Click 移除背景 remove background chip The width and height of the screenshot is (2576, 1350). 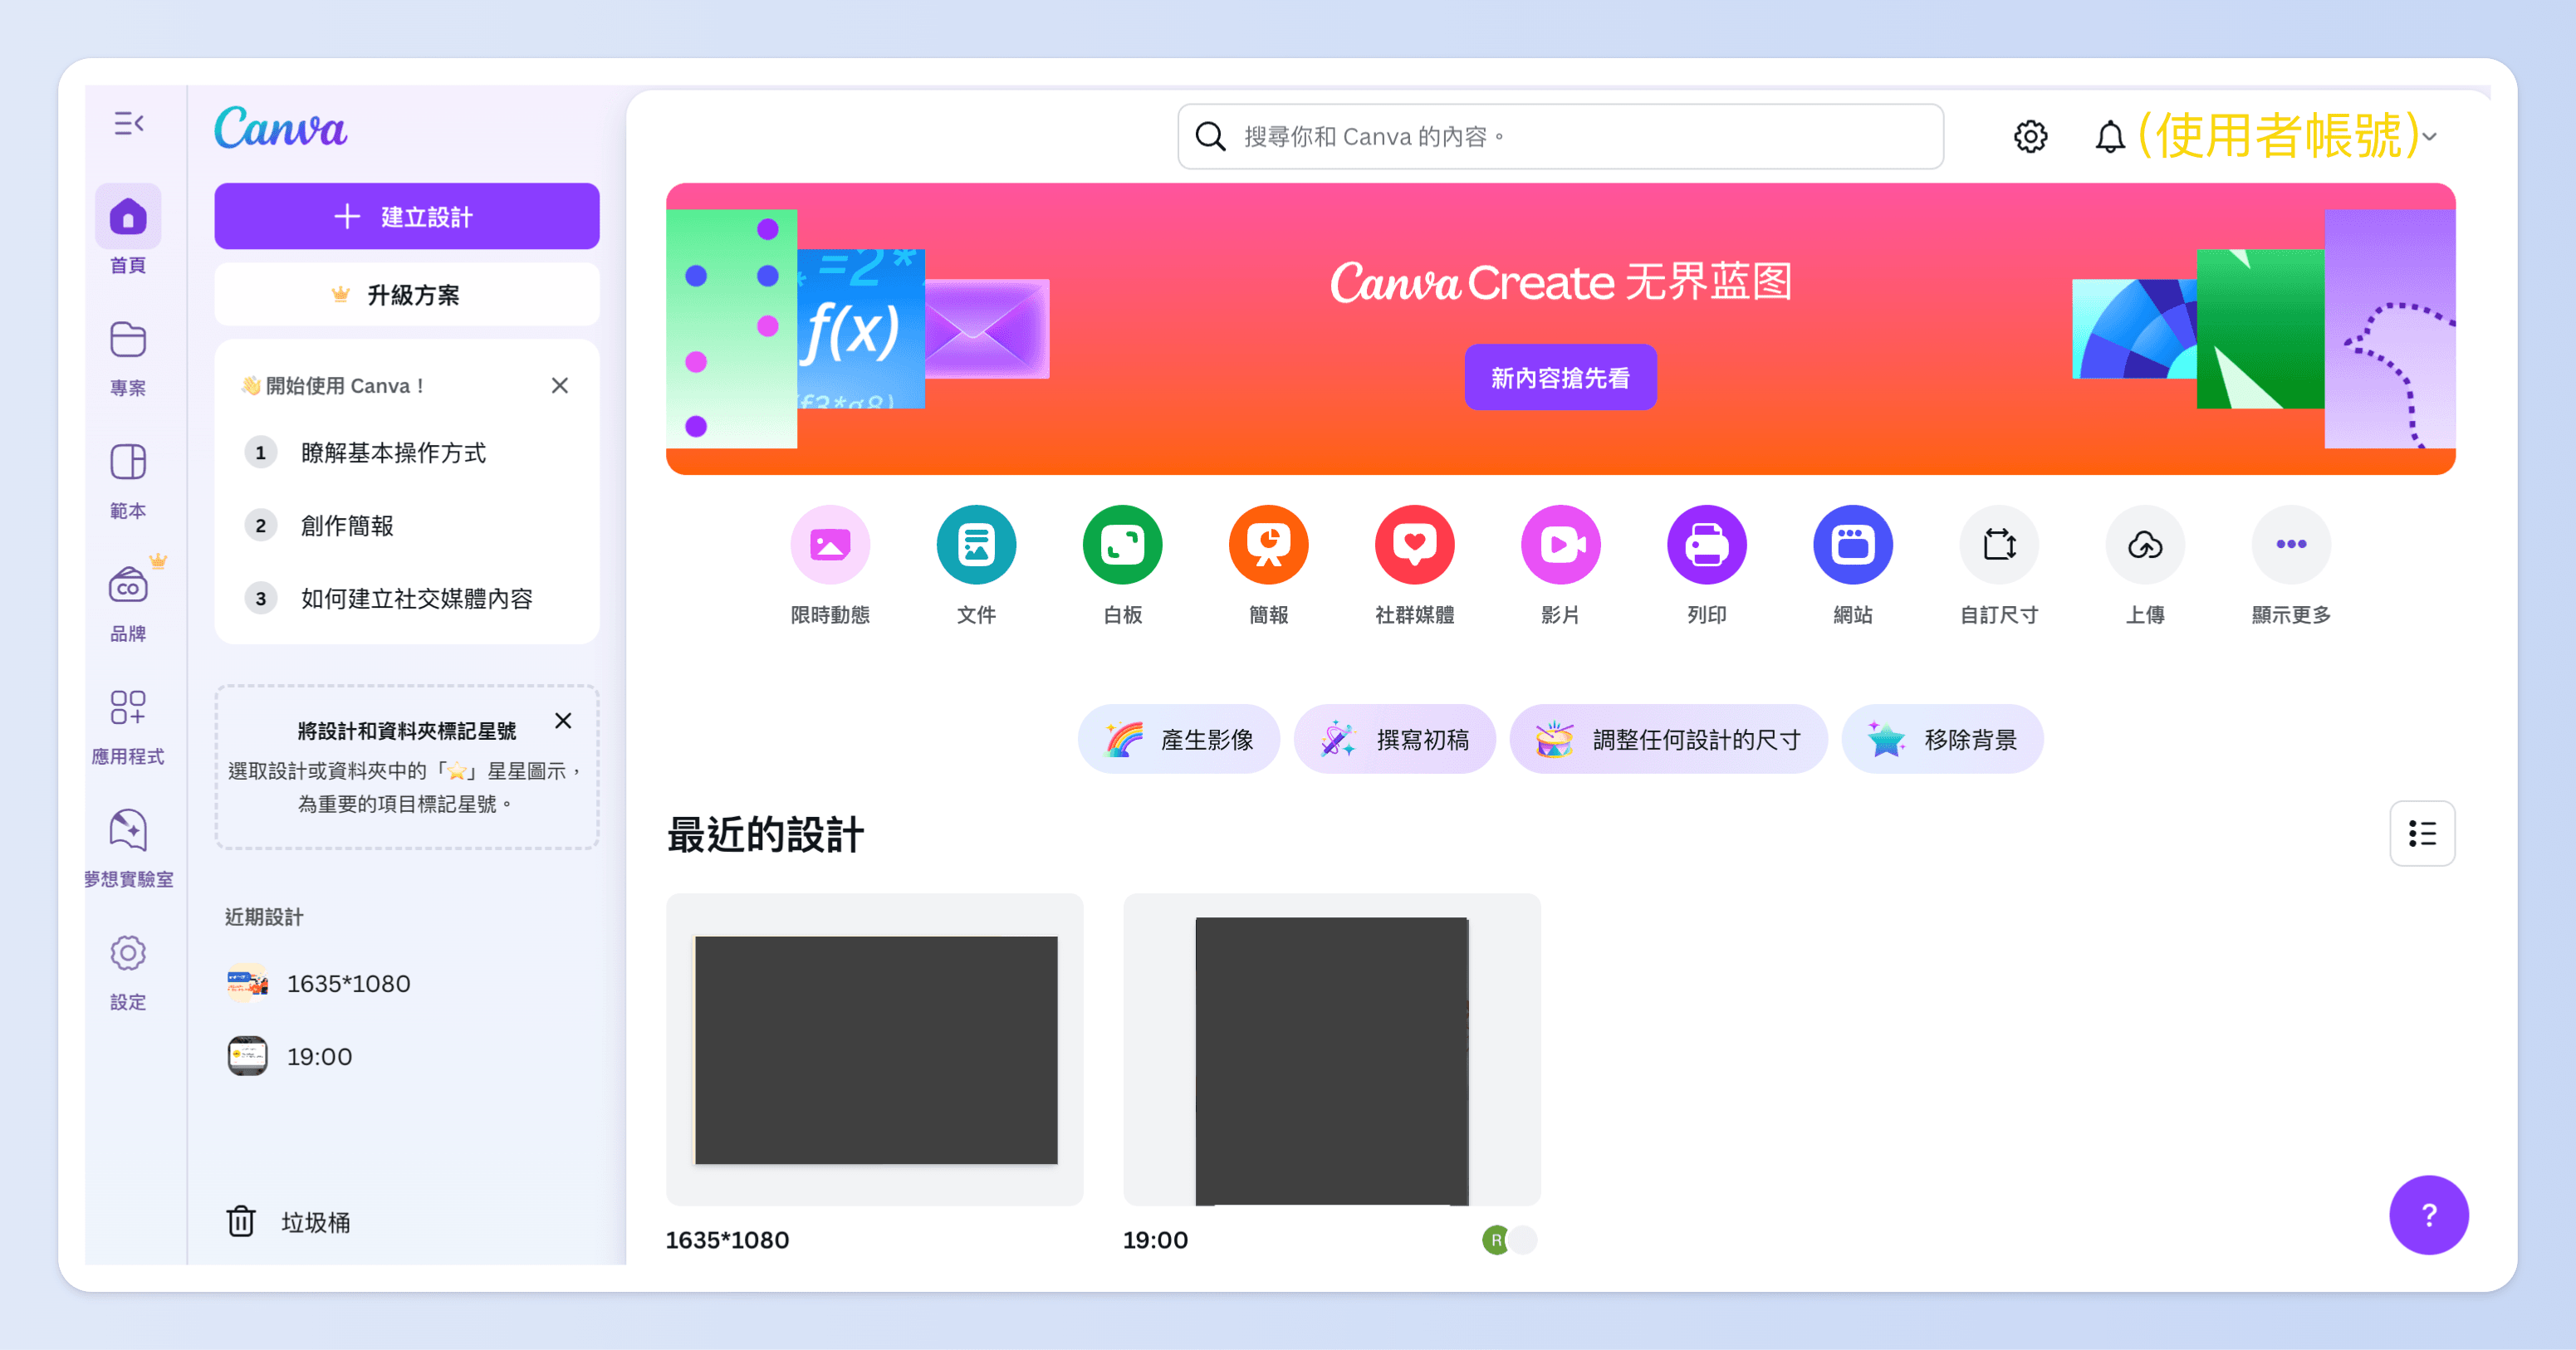(1942, 739)
